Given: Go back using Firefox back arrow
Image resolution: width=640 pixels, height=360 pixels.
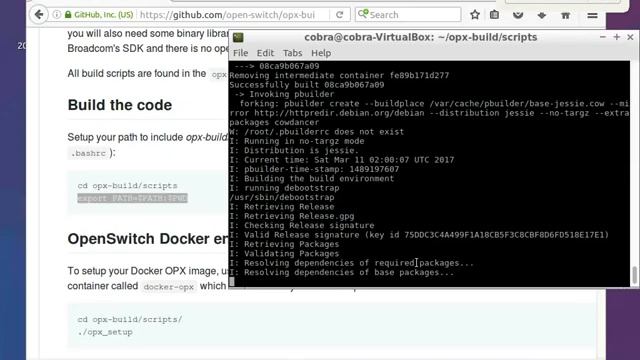Looking at the screenshot, I should point(39,15).
